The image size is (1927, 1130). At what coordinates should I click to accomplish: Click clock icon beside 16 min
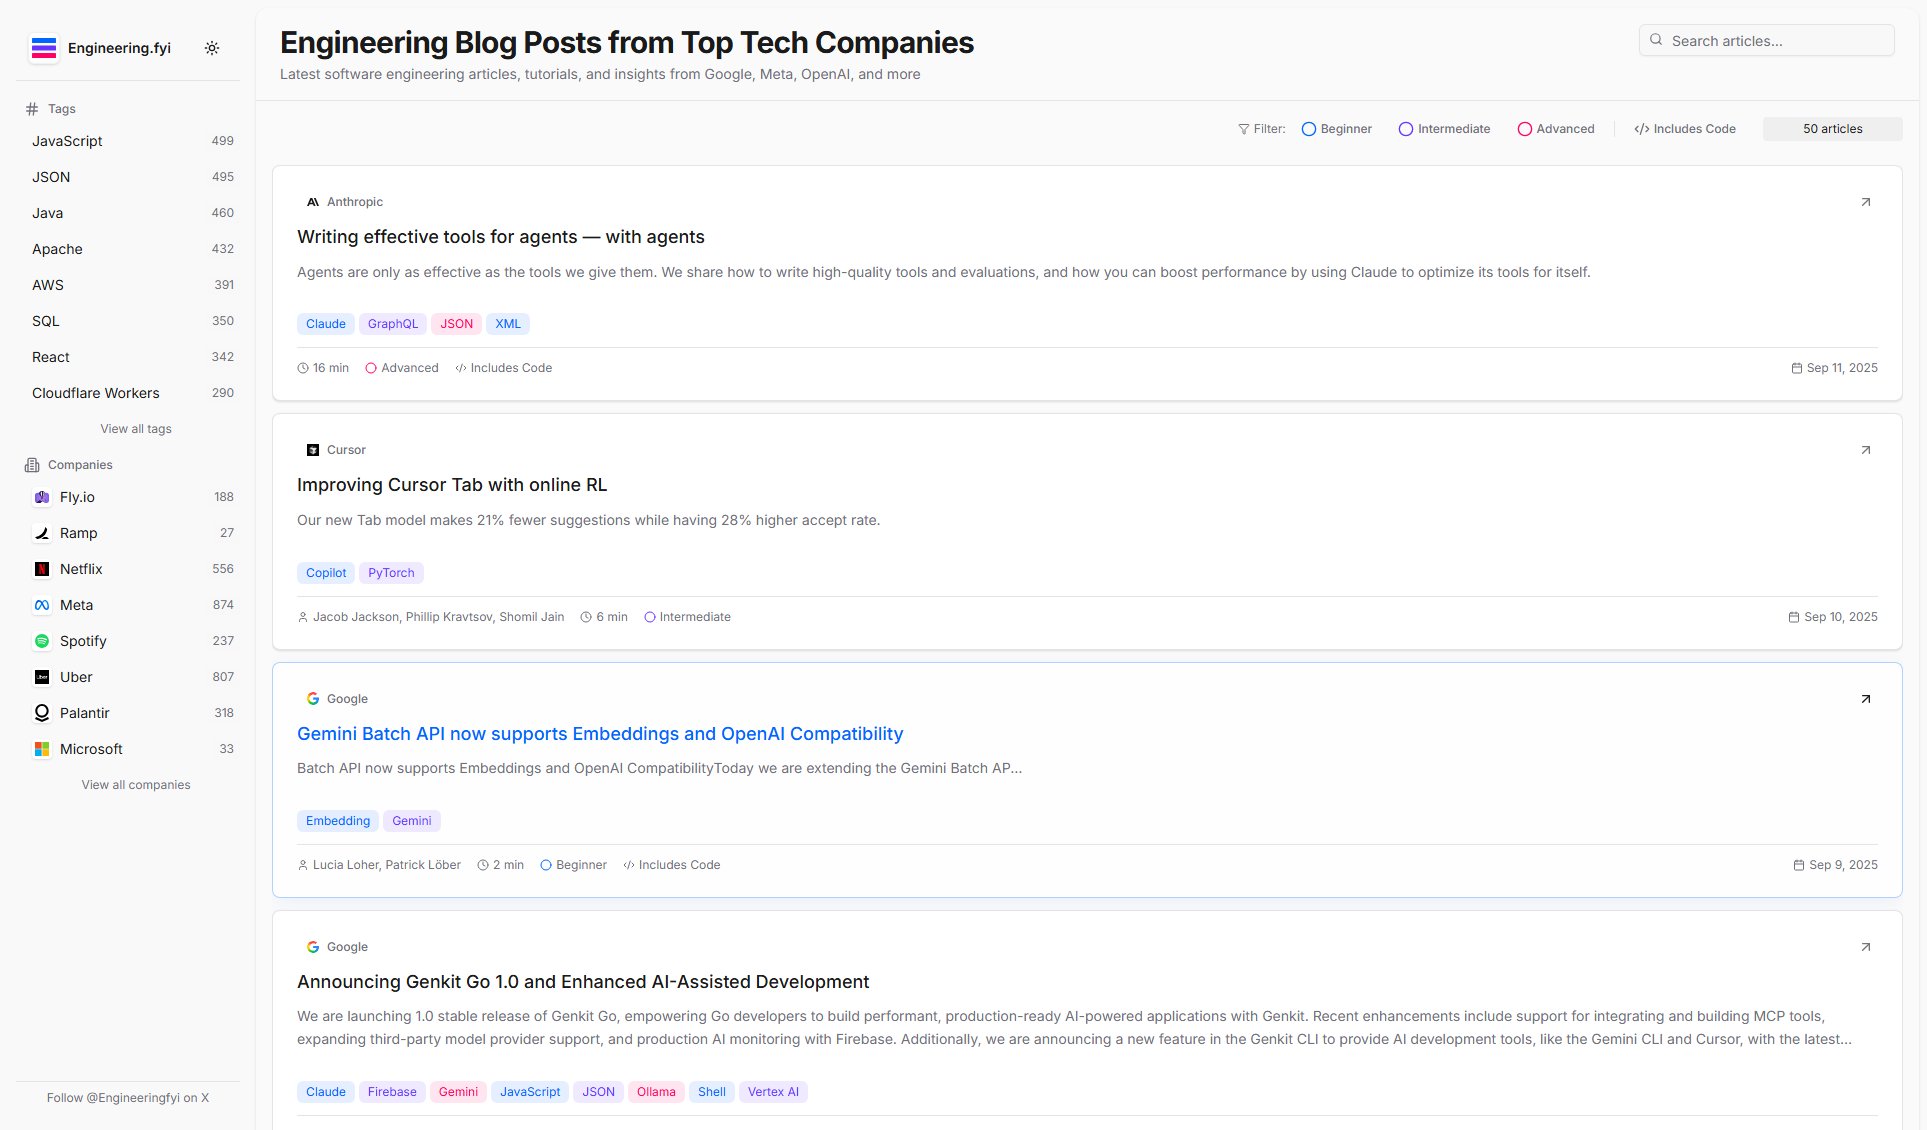(303, 368)
